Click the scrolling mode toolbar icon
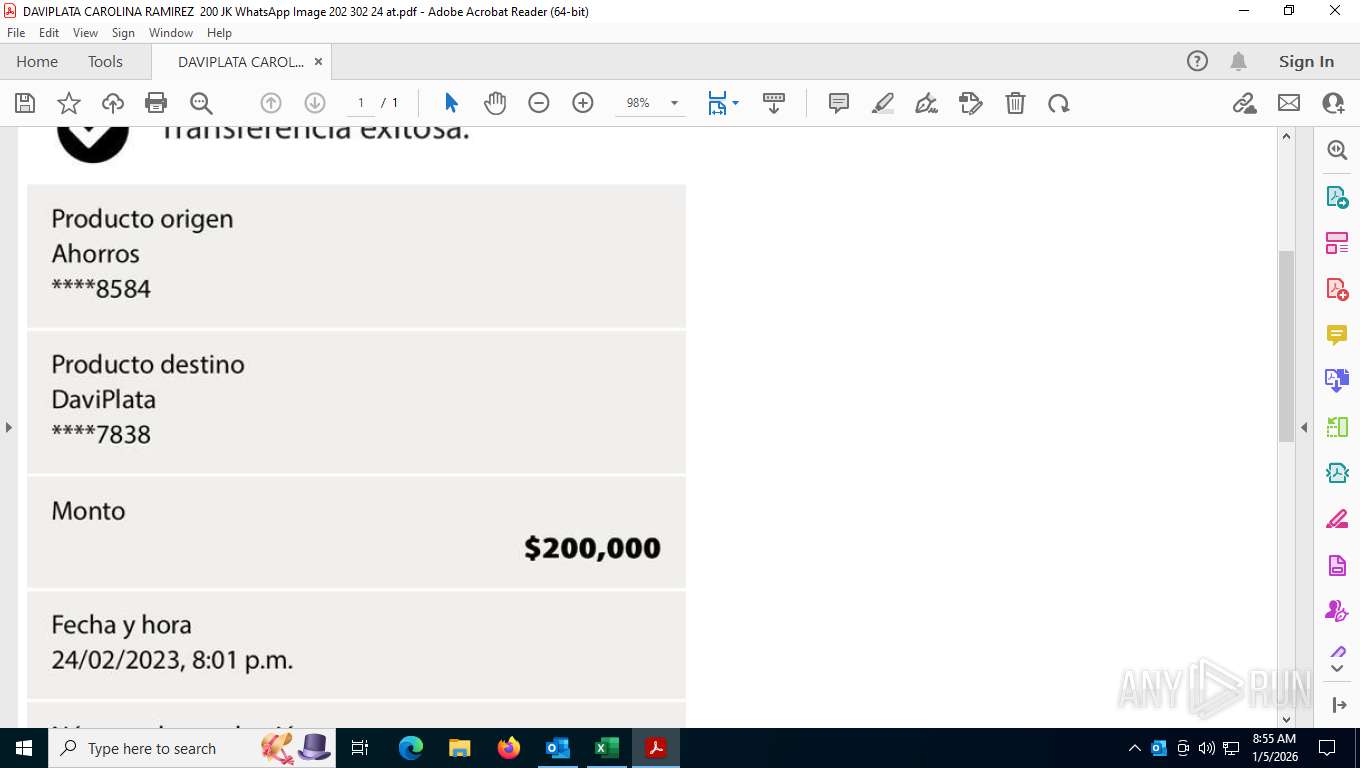 coord(773,103)
